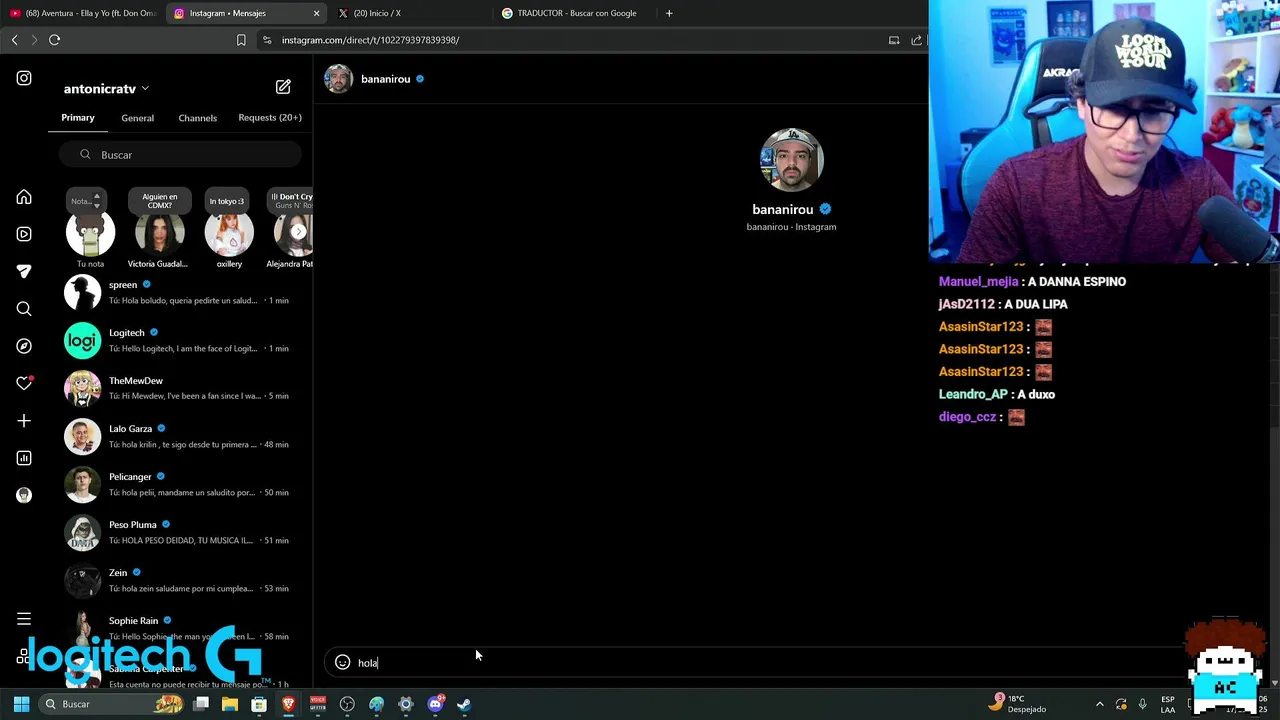Click the bookmark icon in address bar
This screenshot has height=720, width=1280.
241,40
